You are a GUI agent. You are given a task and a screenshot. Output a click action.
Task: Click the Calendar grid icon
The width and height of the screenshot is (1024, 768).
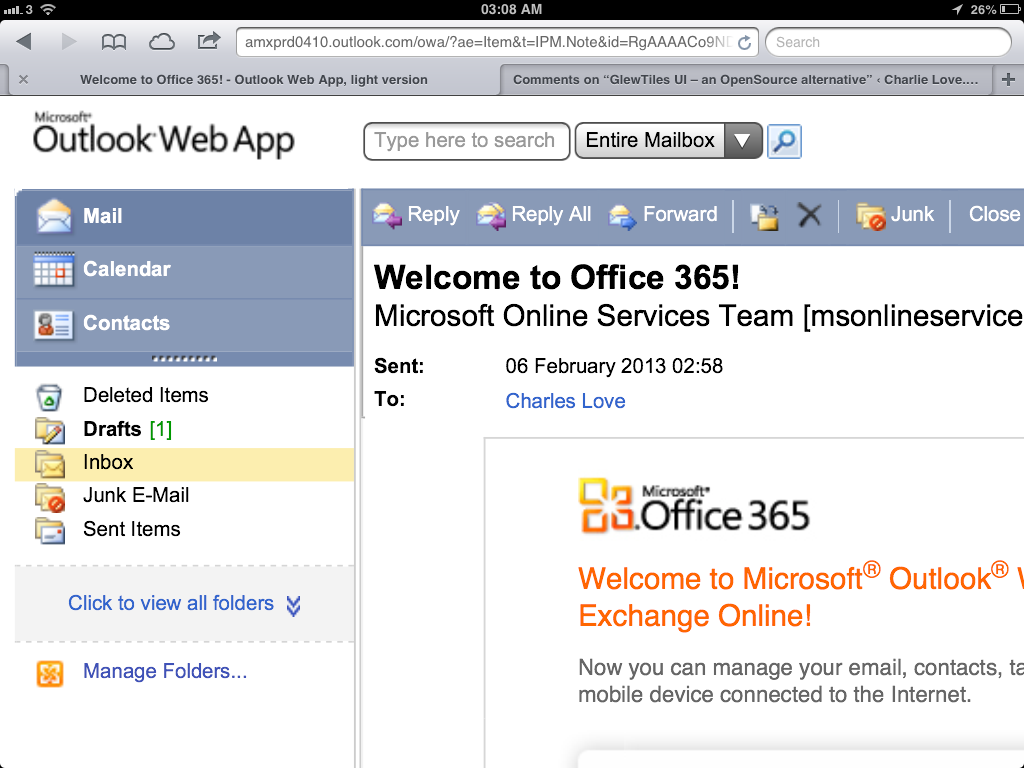click(x=54, y=269)
